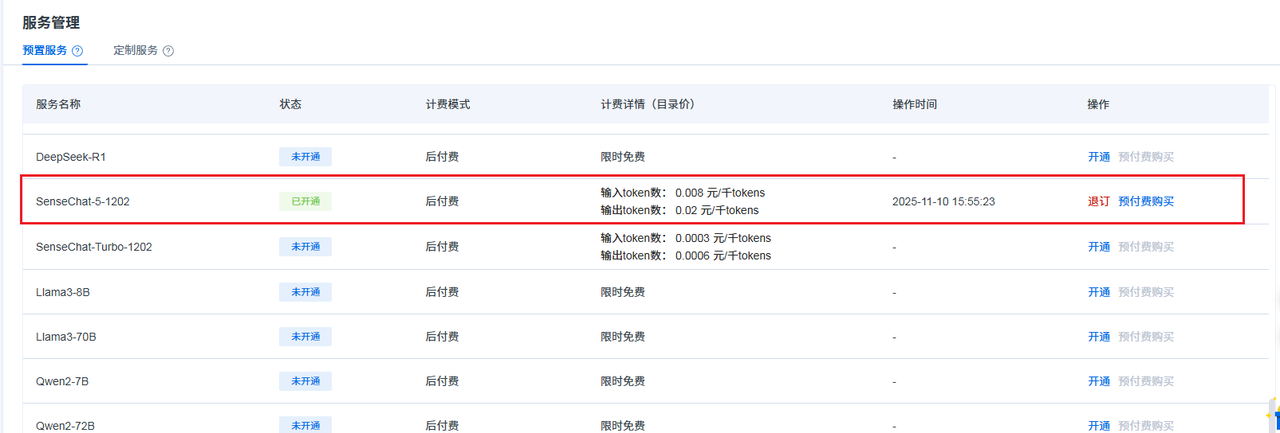Click 未开通 status badge for DeepSeek-R1
The width and height of the screenshot is (1280, 433).
point(305,157)
